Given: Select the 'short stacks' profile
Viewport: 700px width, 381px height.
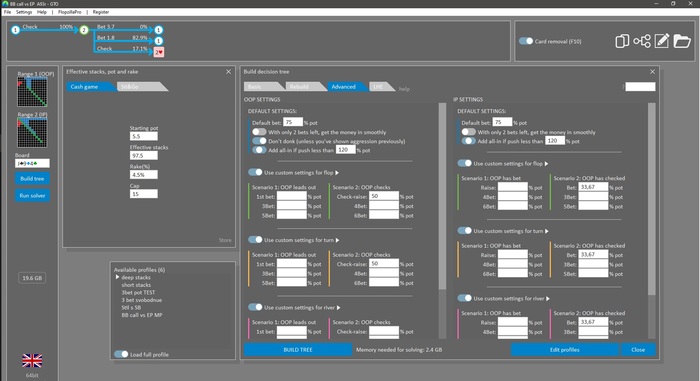Looking at the screenshot, I should (x=136, y=285).
